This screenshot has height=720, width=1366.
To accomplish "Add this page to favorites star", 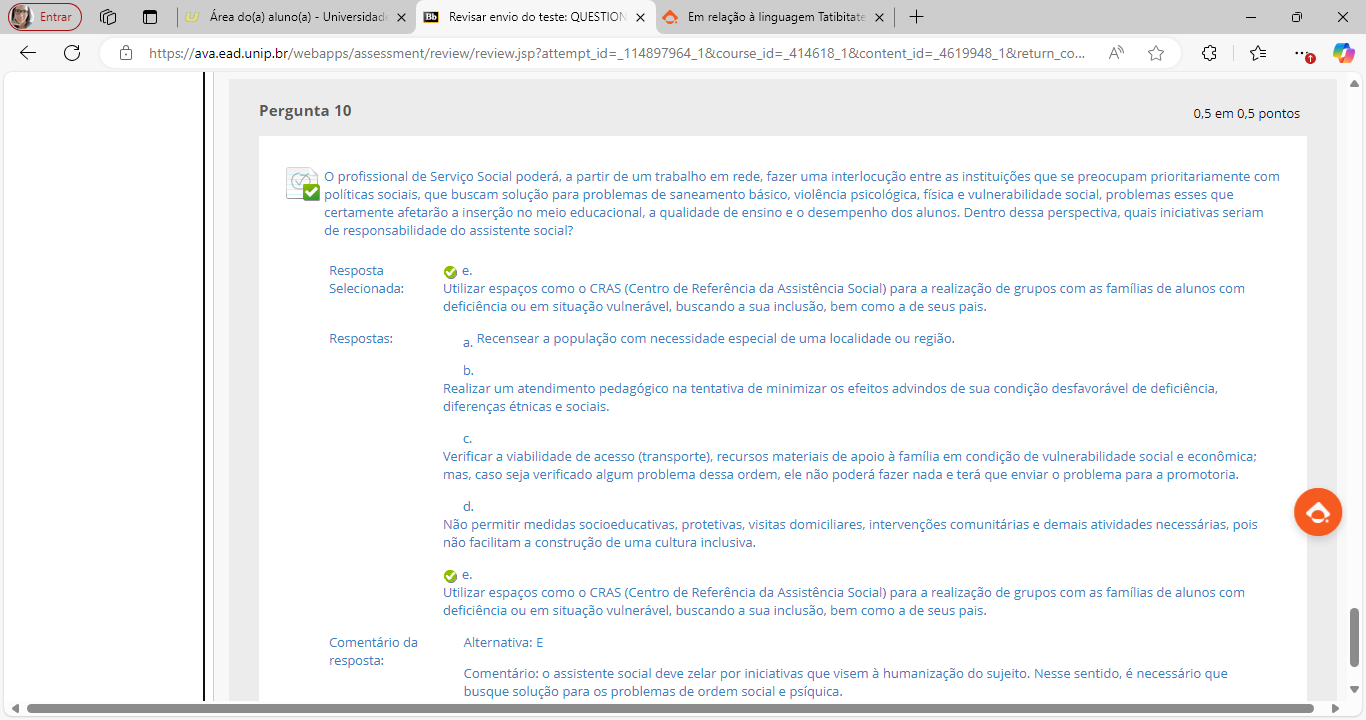I will point(1156,53).
